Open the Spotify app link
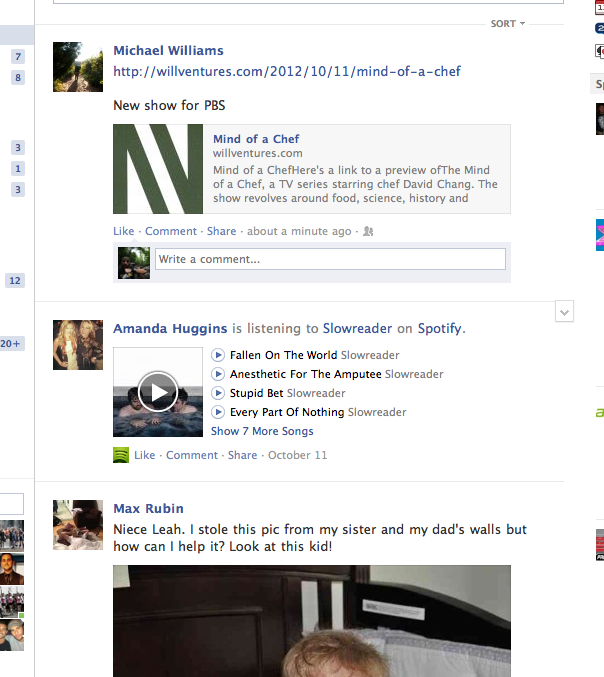Screen dimensions: 604x677 pyautogui.click(x=440, y=329)
